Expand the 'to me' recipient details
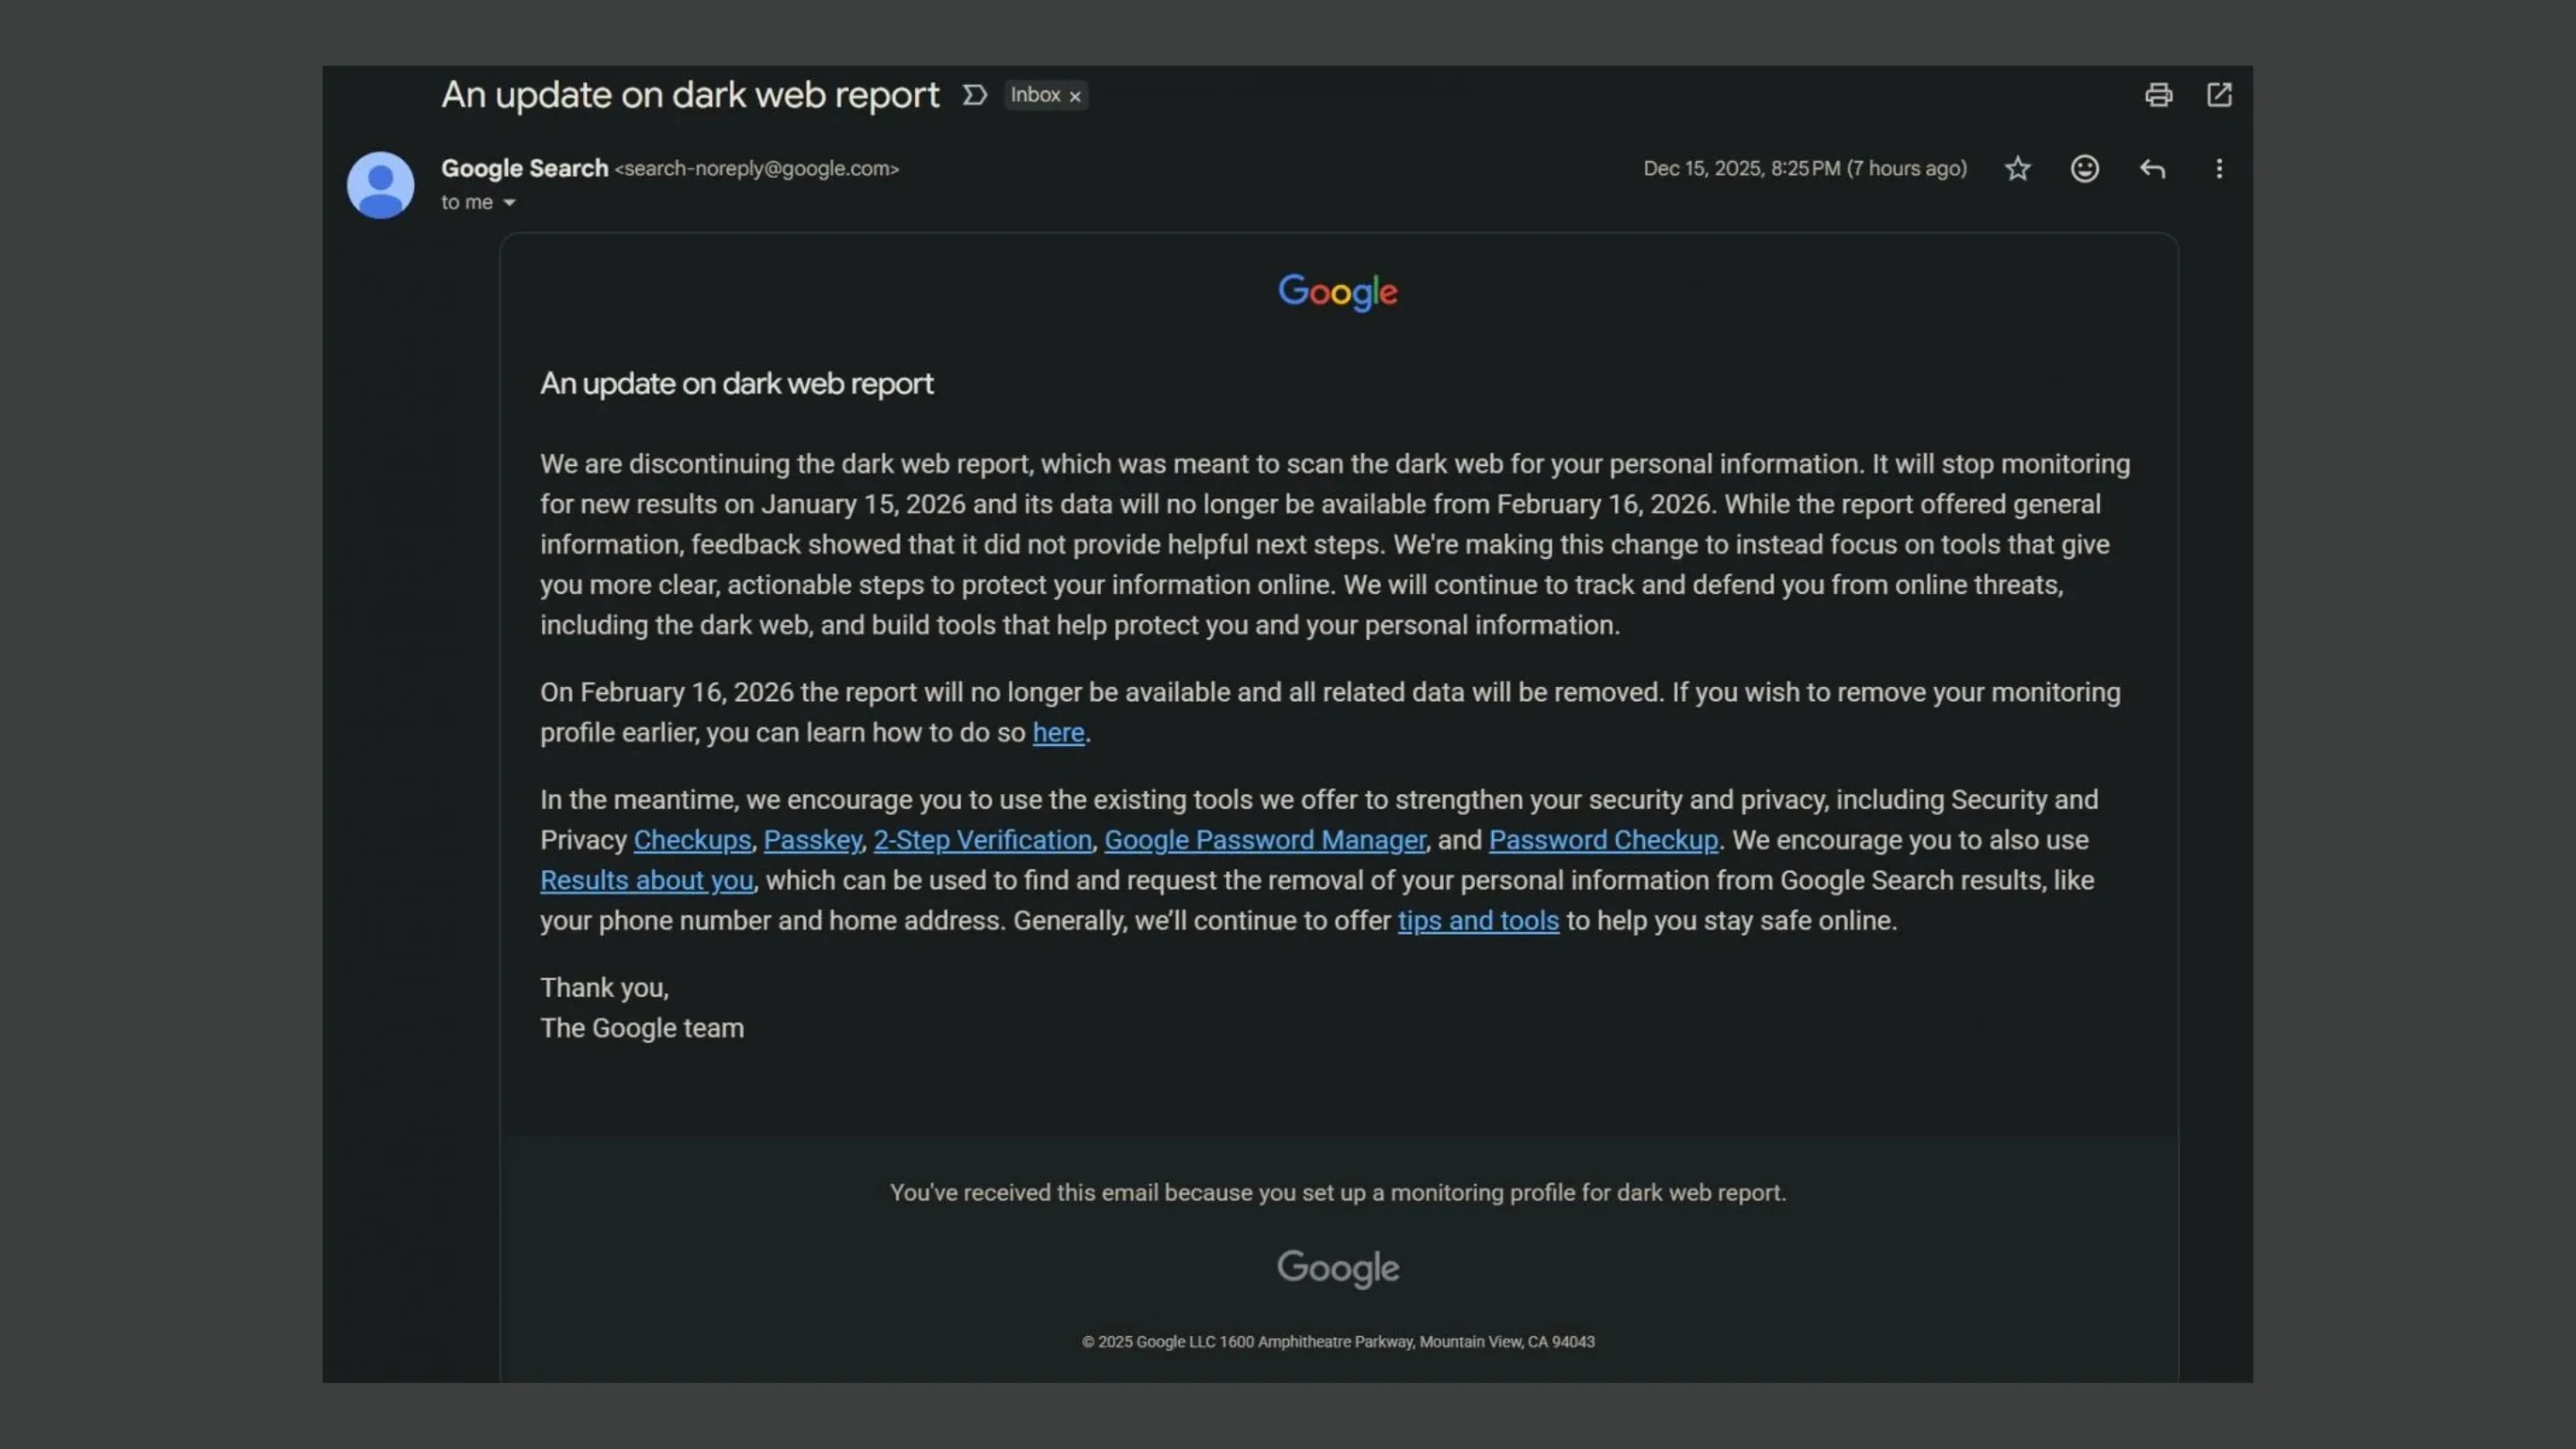The image size is (2576, 1449). point(479,202)
